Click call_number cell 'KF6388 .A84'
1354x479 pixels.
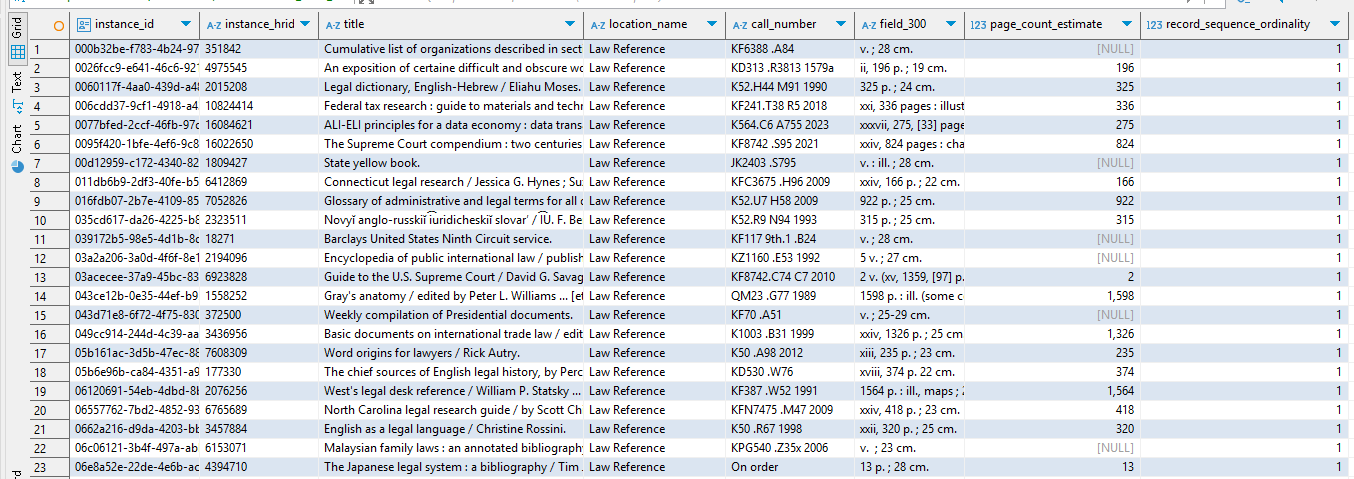click(x=790, y=48)
